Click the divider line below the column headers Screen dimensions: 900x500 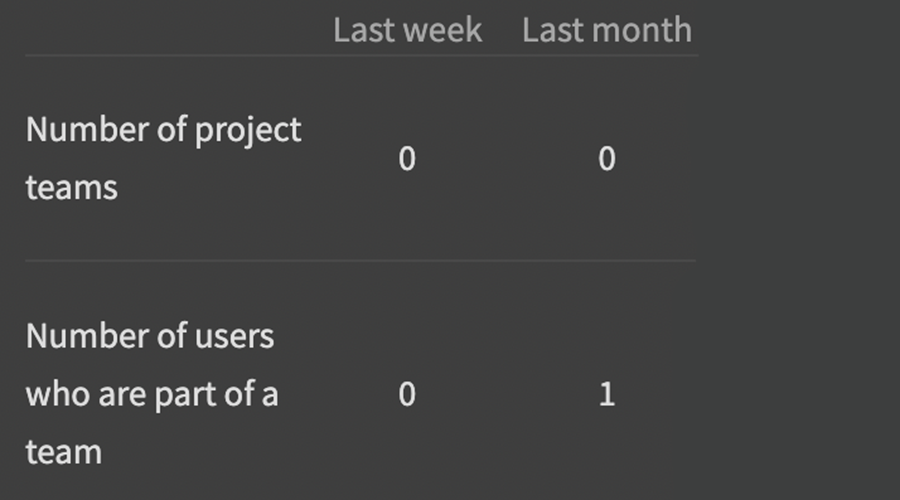(360, 55)
